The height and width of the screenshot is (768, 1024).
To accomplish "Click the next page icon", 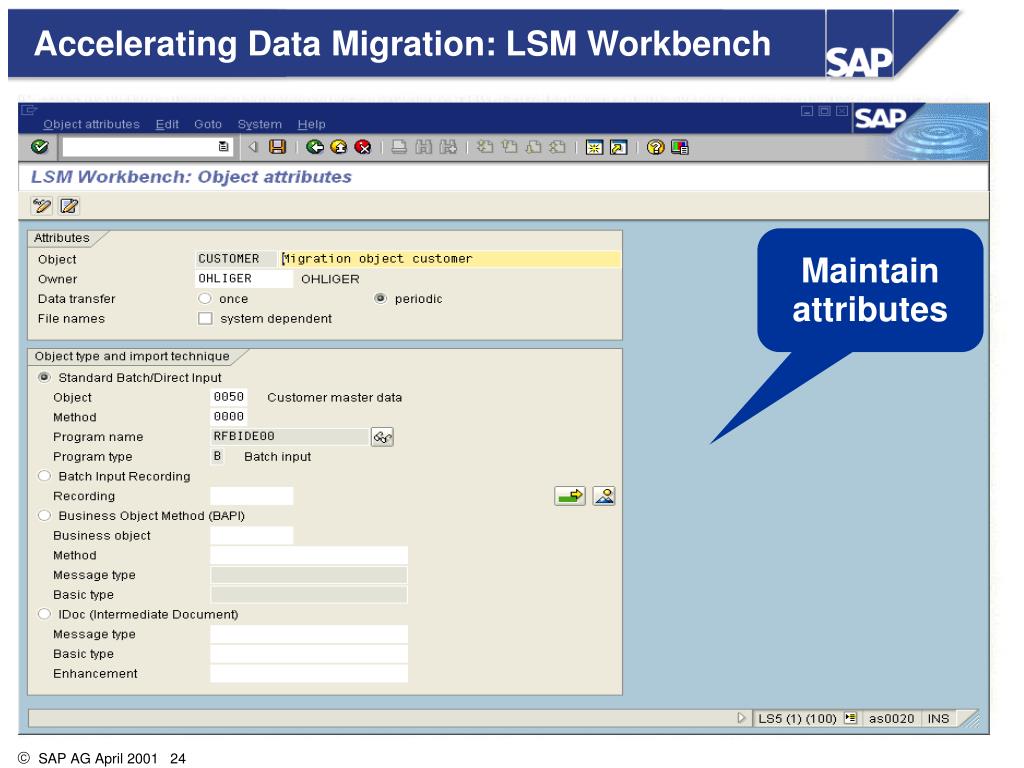I will [x=533, y=147].
